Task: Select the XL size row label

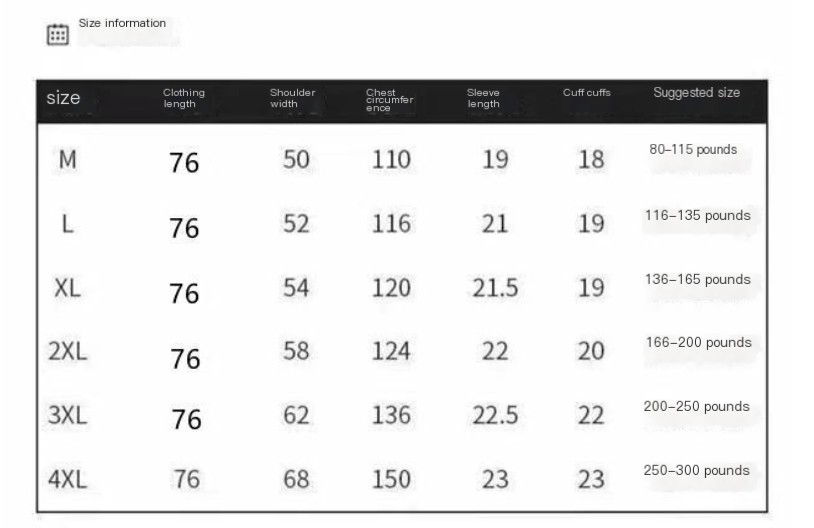Action: pos(67,288)
